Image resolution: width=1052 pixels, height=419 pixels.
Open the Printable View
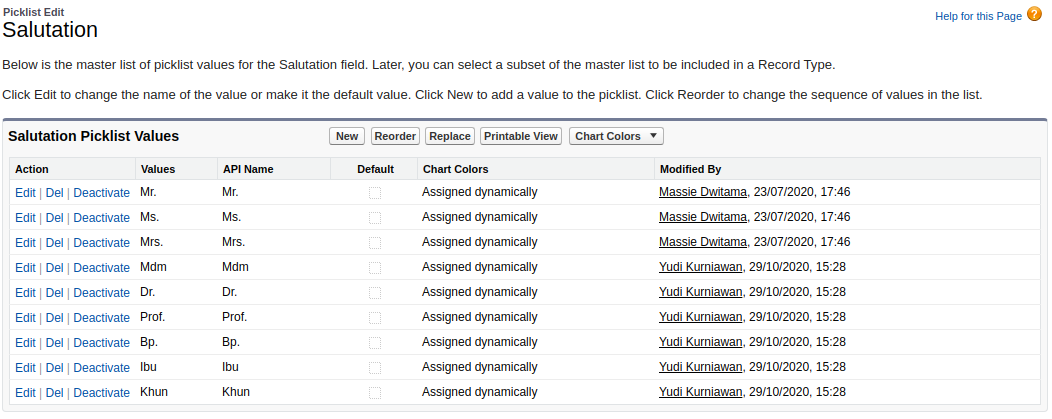(x=521, y=136)
